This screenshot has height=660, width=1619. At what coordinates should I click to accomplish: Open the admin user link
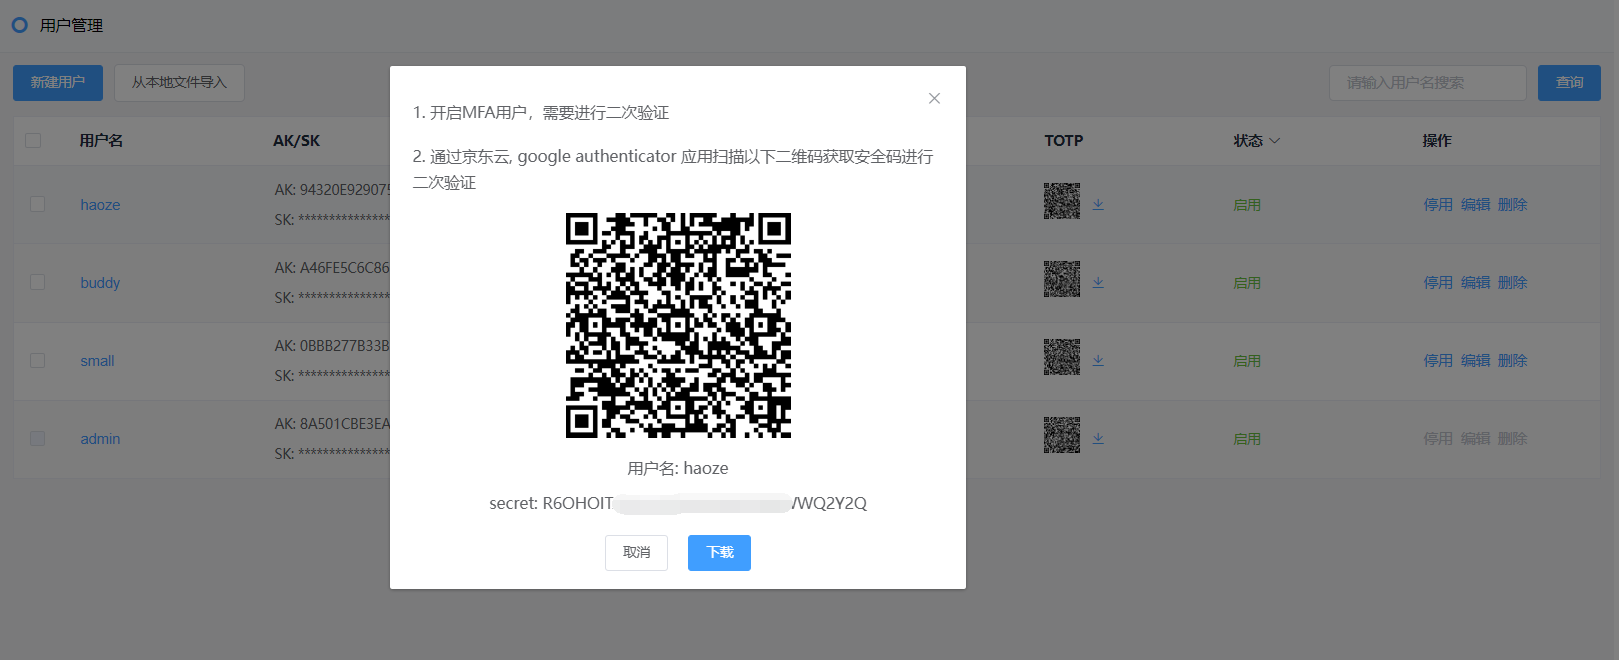[x=100, y=439]
